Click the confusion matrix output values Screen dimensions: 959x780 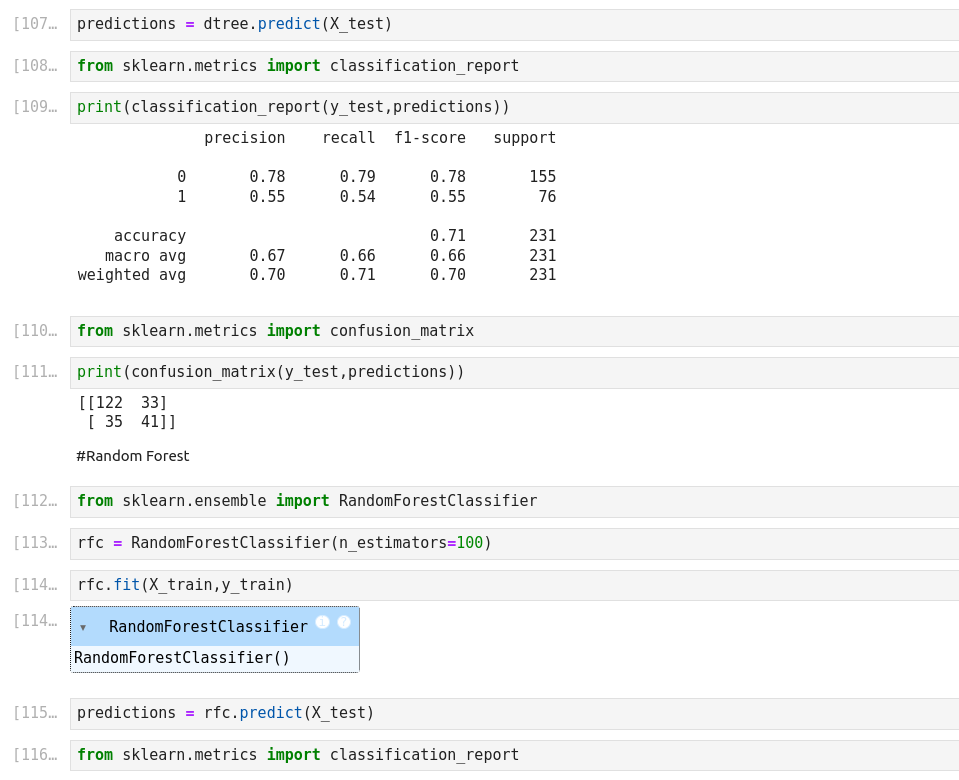pyautogui.click(x=127, y=412)
